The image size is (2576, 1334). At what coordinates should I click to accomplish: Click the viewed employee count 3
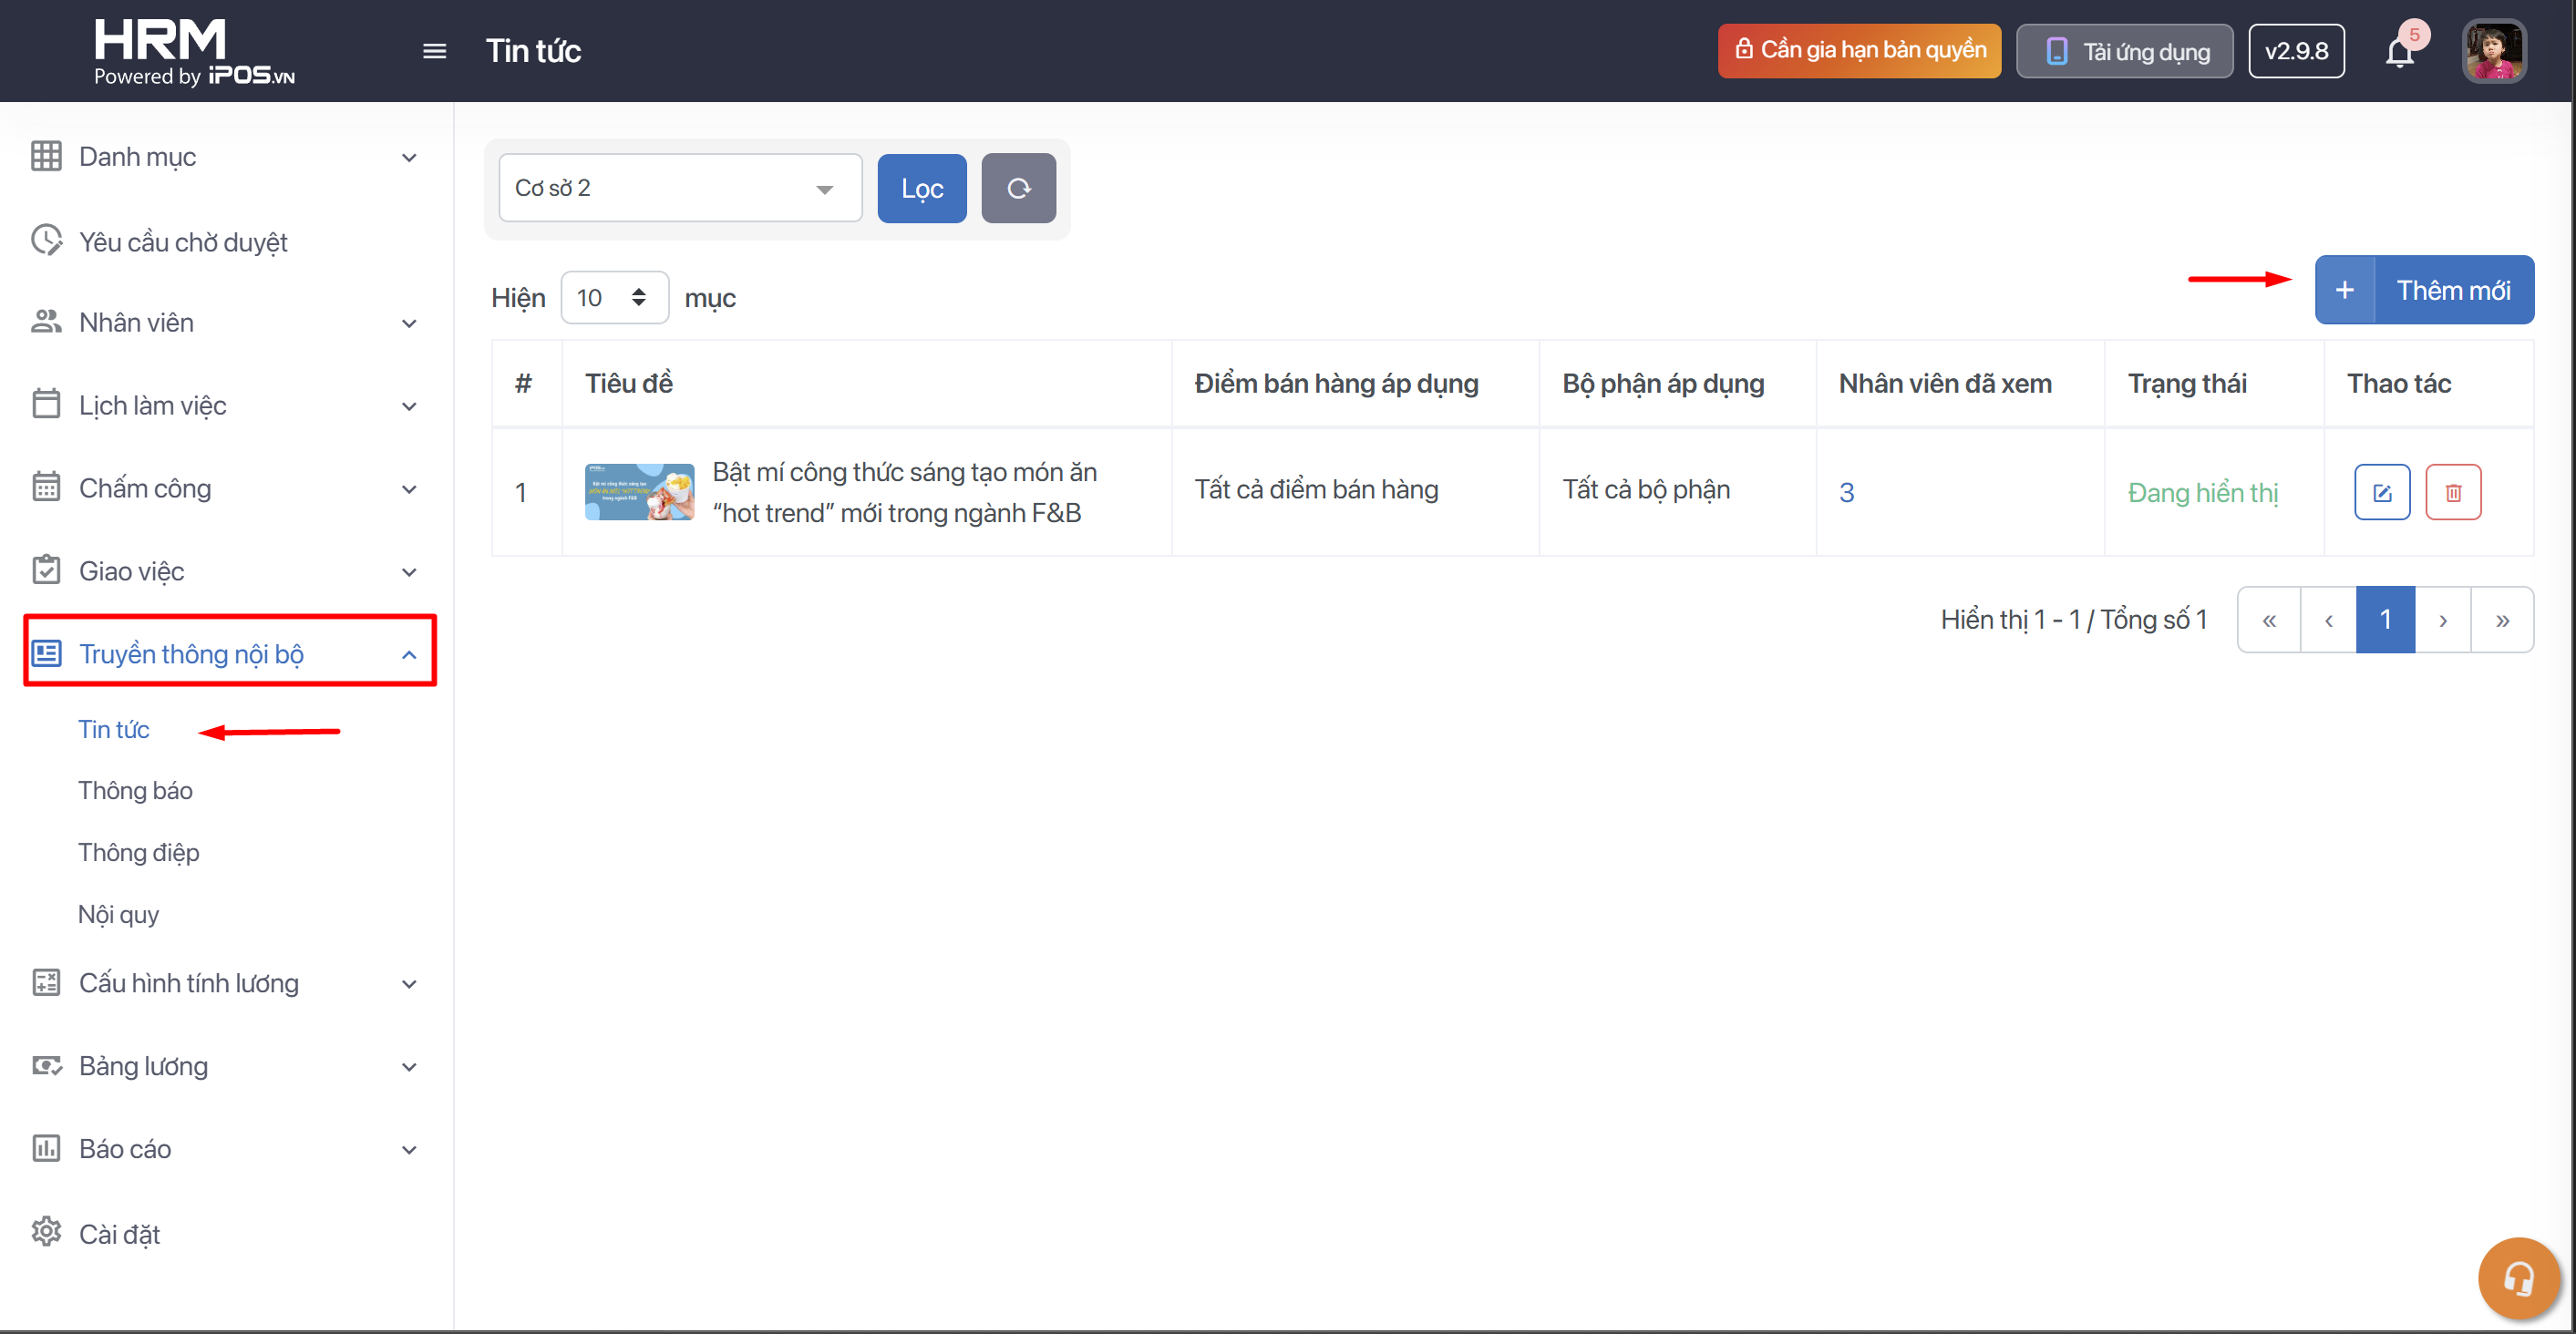point(1846,492)
